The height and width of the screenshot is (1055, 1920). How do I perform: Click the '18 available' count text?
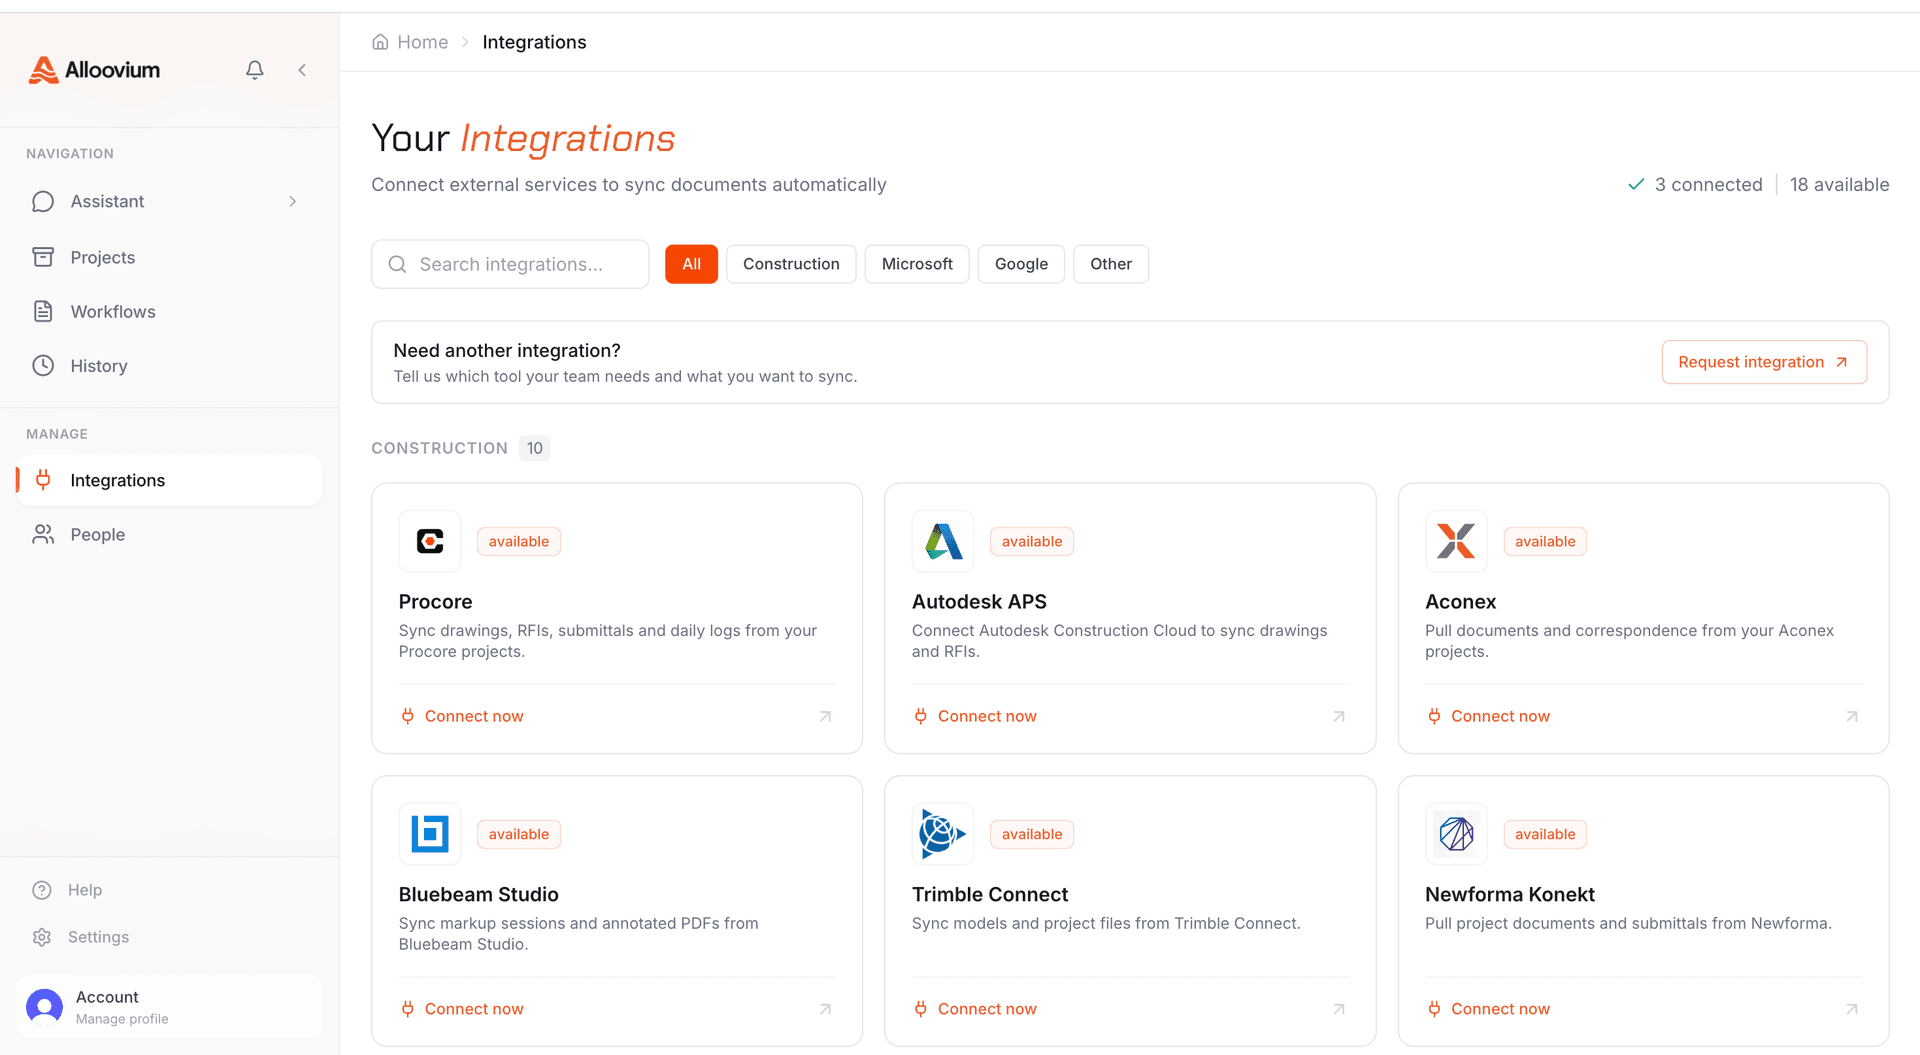coord(1839,184)
